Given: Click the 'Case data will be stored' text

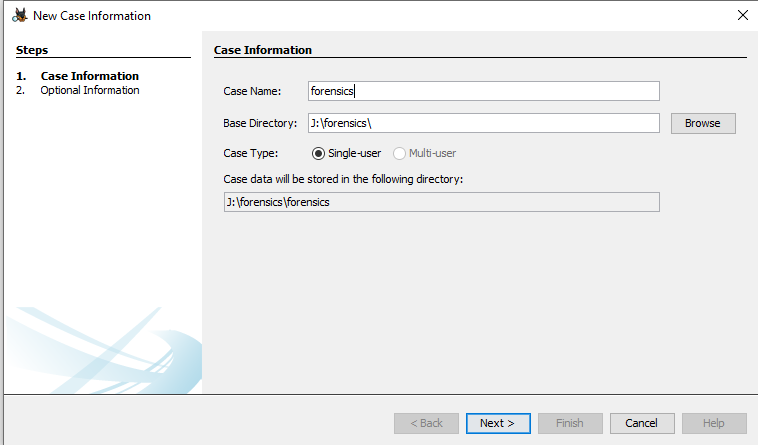Looking at the screenshot, I should pyautogui.click(x=343, y=179).
